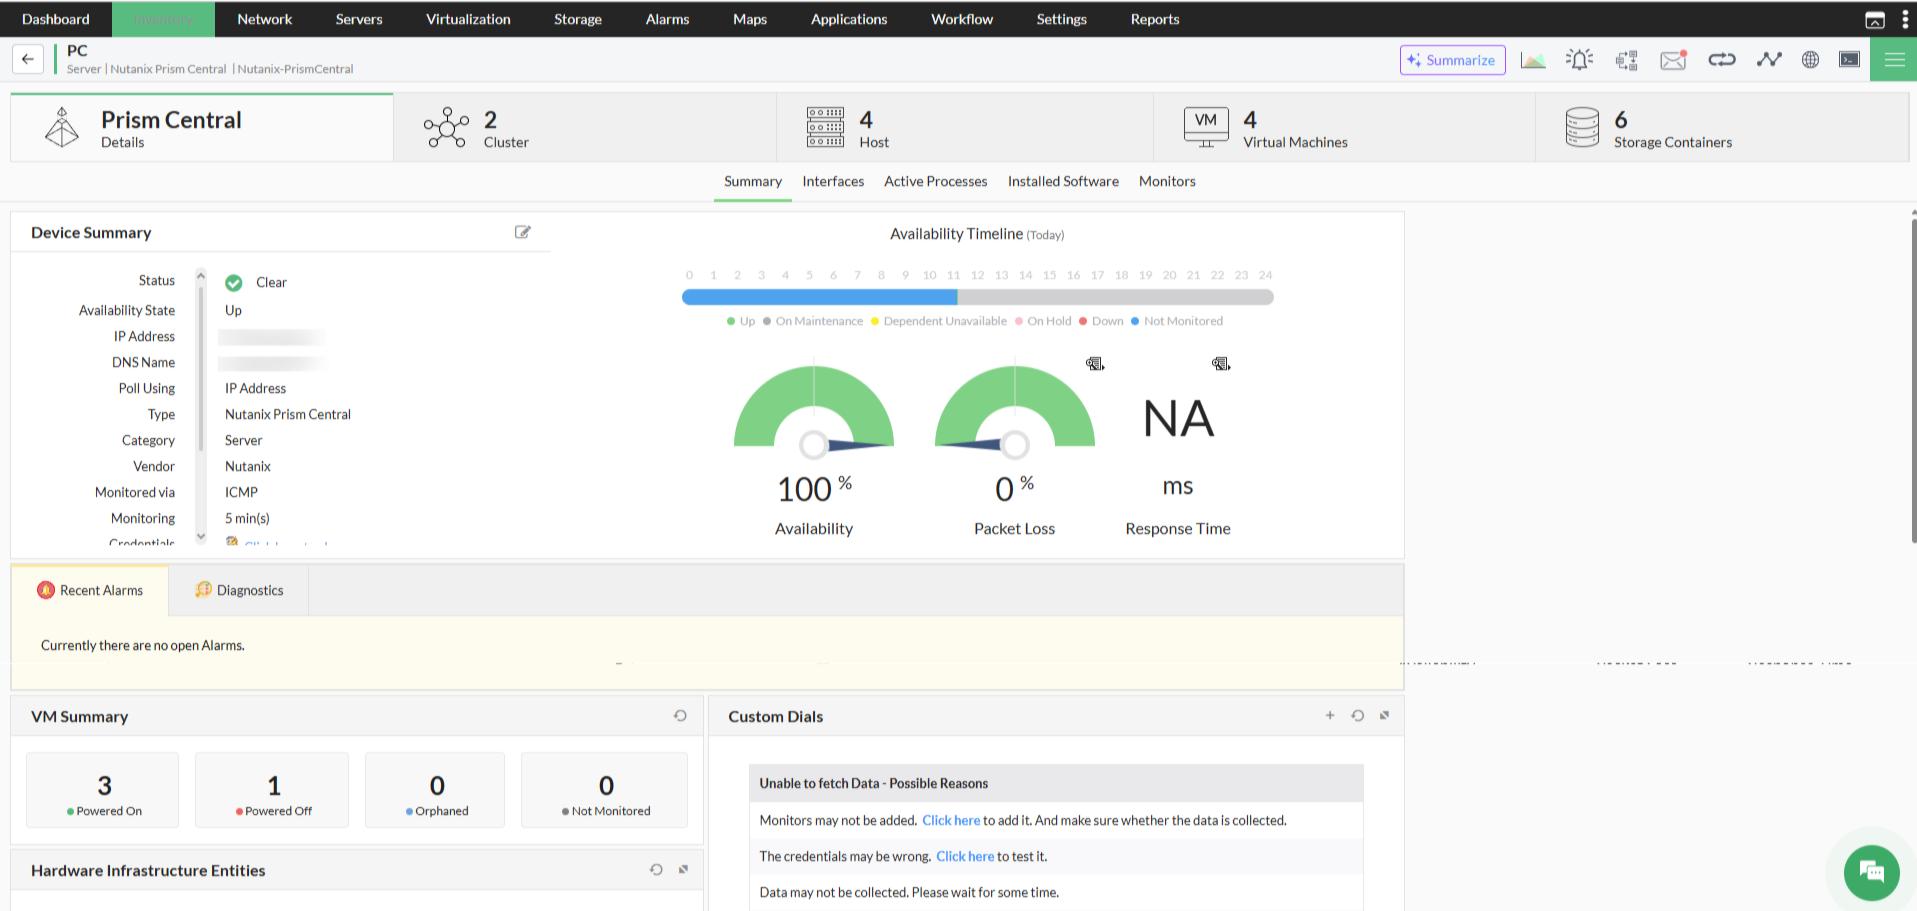Open the Virtualization menu
This screenshot has width=1917, height=911.
point(468,20)
